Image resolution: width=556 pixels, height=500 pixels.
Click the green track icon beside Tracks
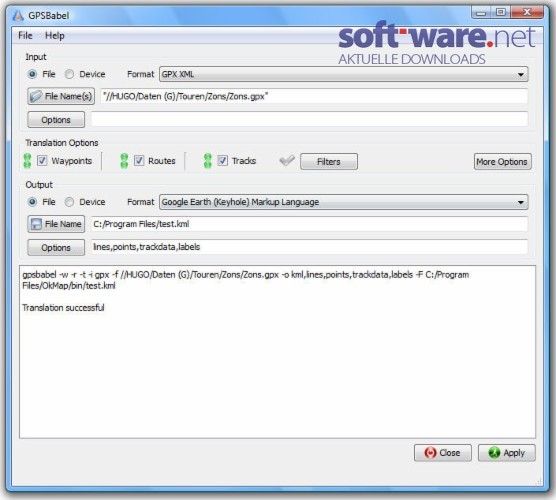tap(208, 161)
